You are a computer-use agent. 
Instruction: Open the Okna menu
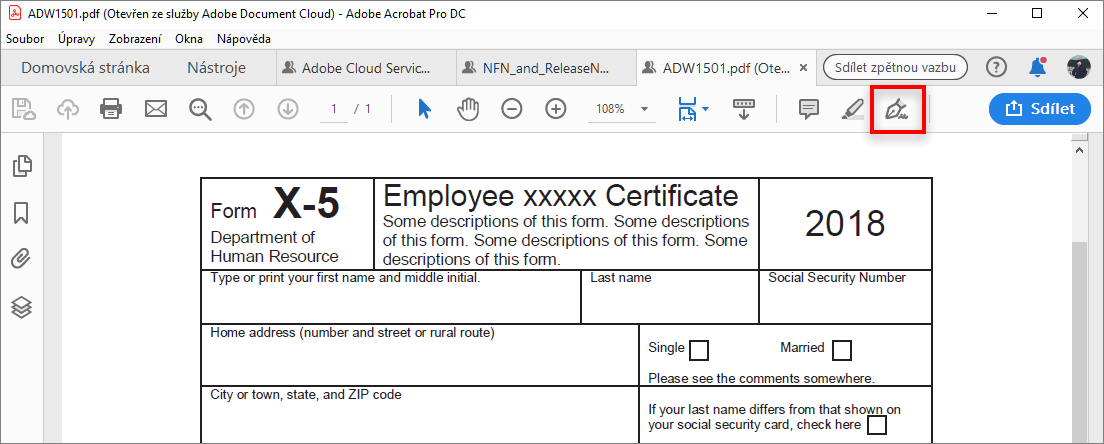tap(189, 39)
